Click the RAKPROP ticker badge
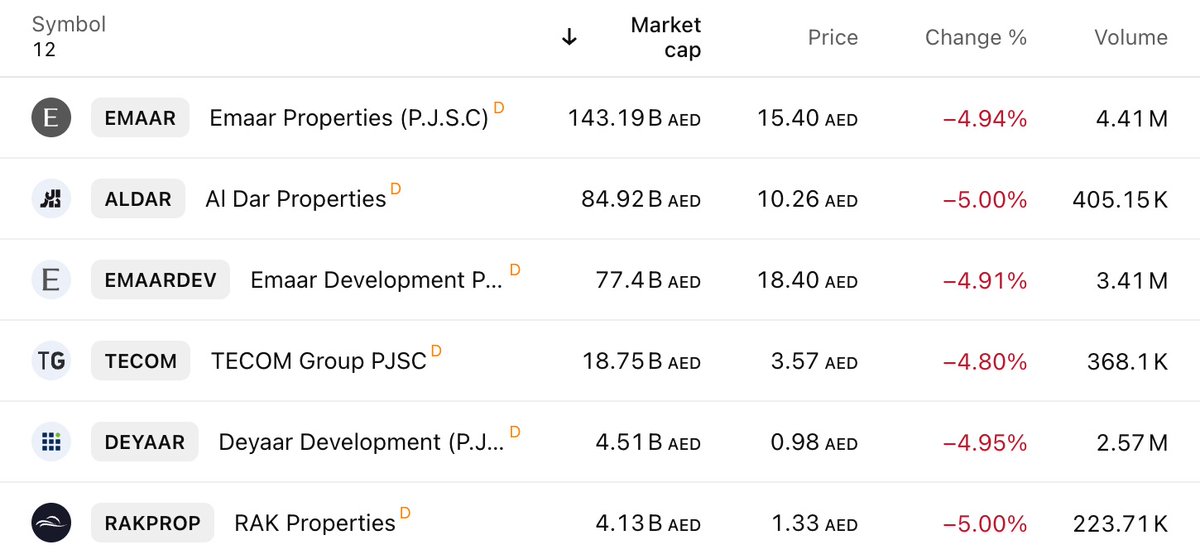1200x559 pixels. [x=153, y=523]
